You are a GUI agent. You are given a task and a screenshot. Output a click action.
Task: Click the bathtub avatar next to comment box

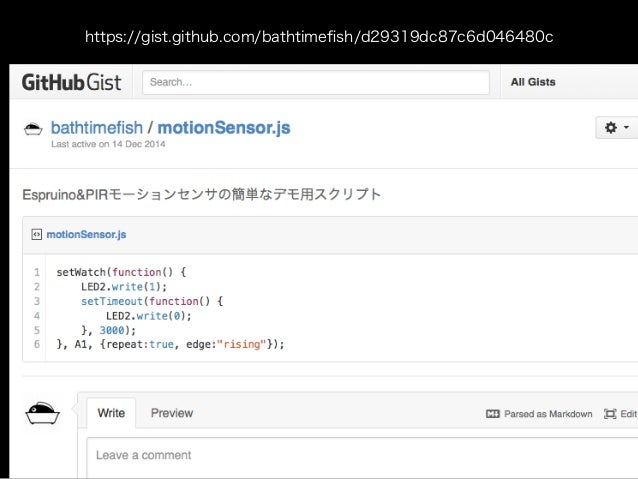(x=42, y=412)
